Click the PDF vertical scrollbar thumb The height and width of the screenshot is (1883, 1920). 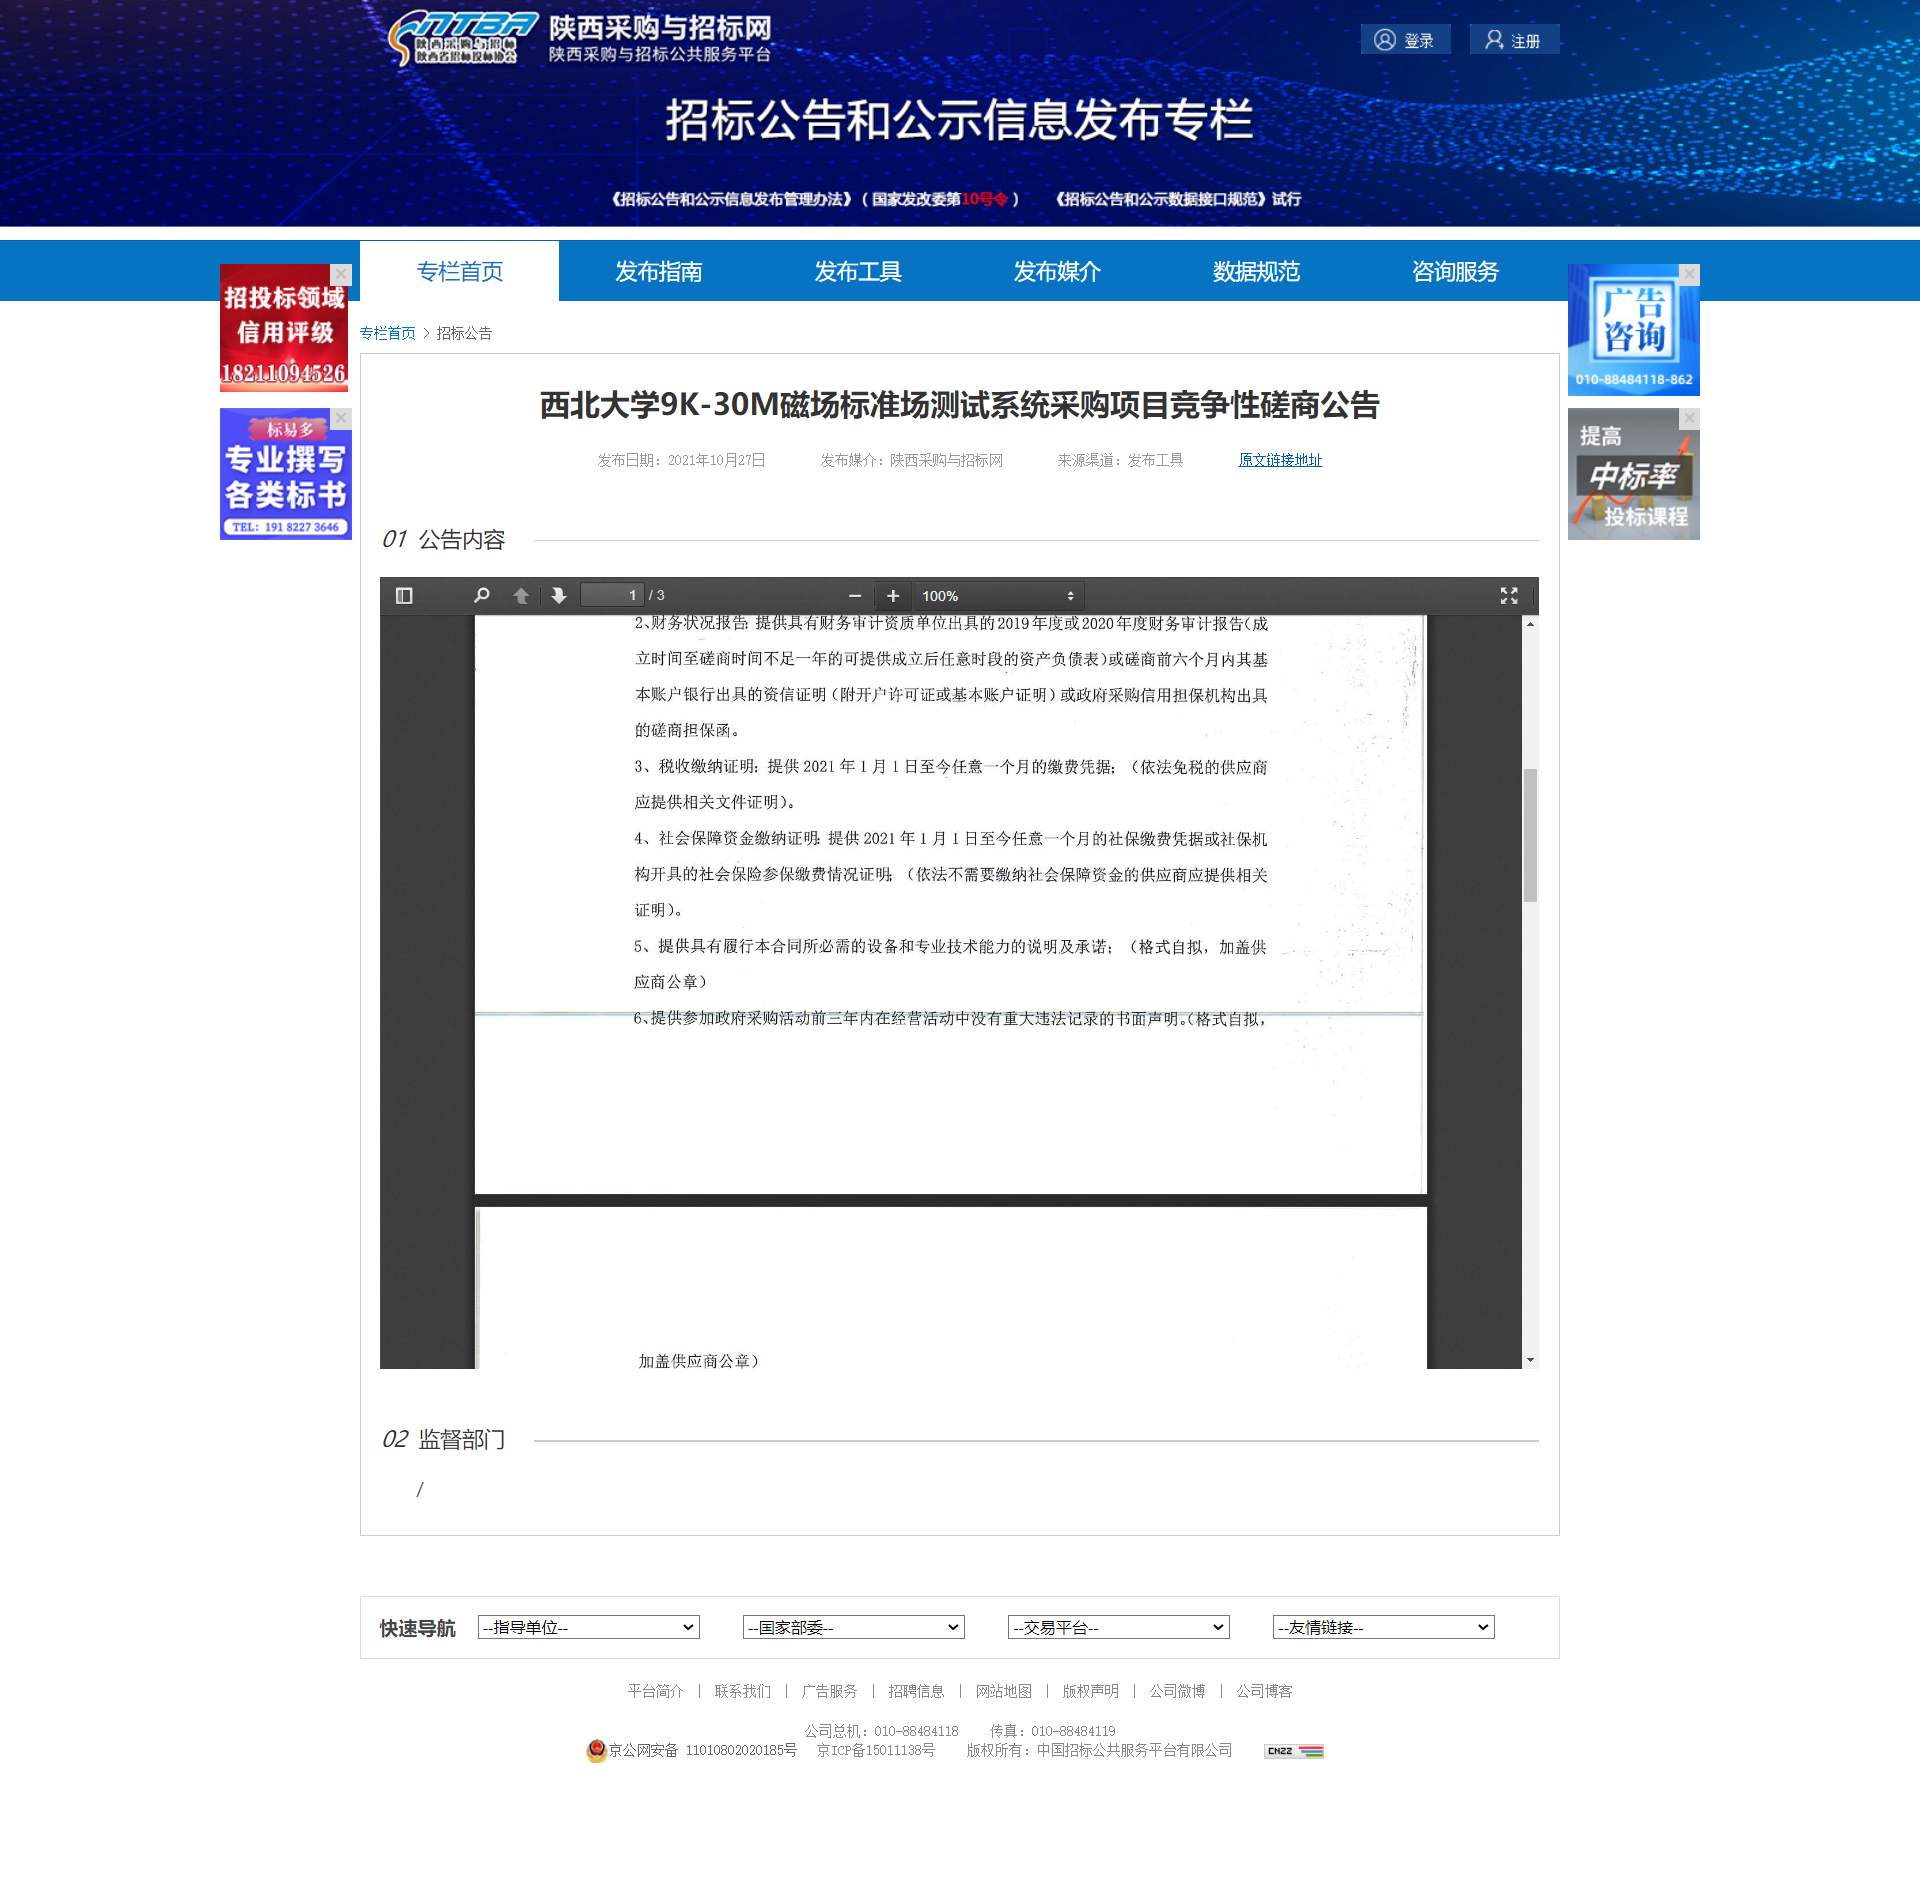[1530, 835]
